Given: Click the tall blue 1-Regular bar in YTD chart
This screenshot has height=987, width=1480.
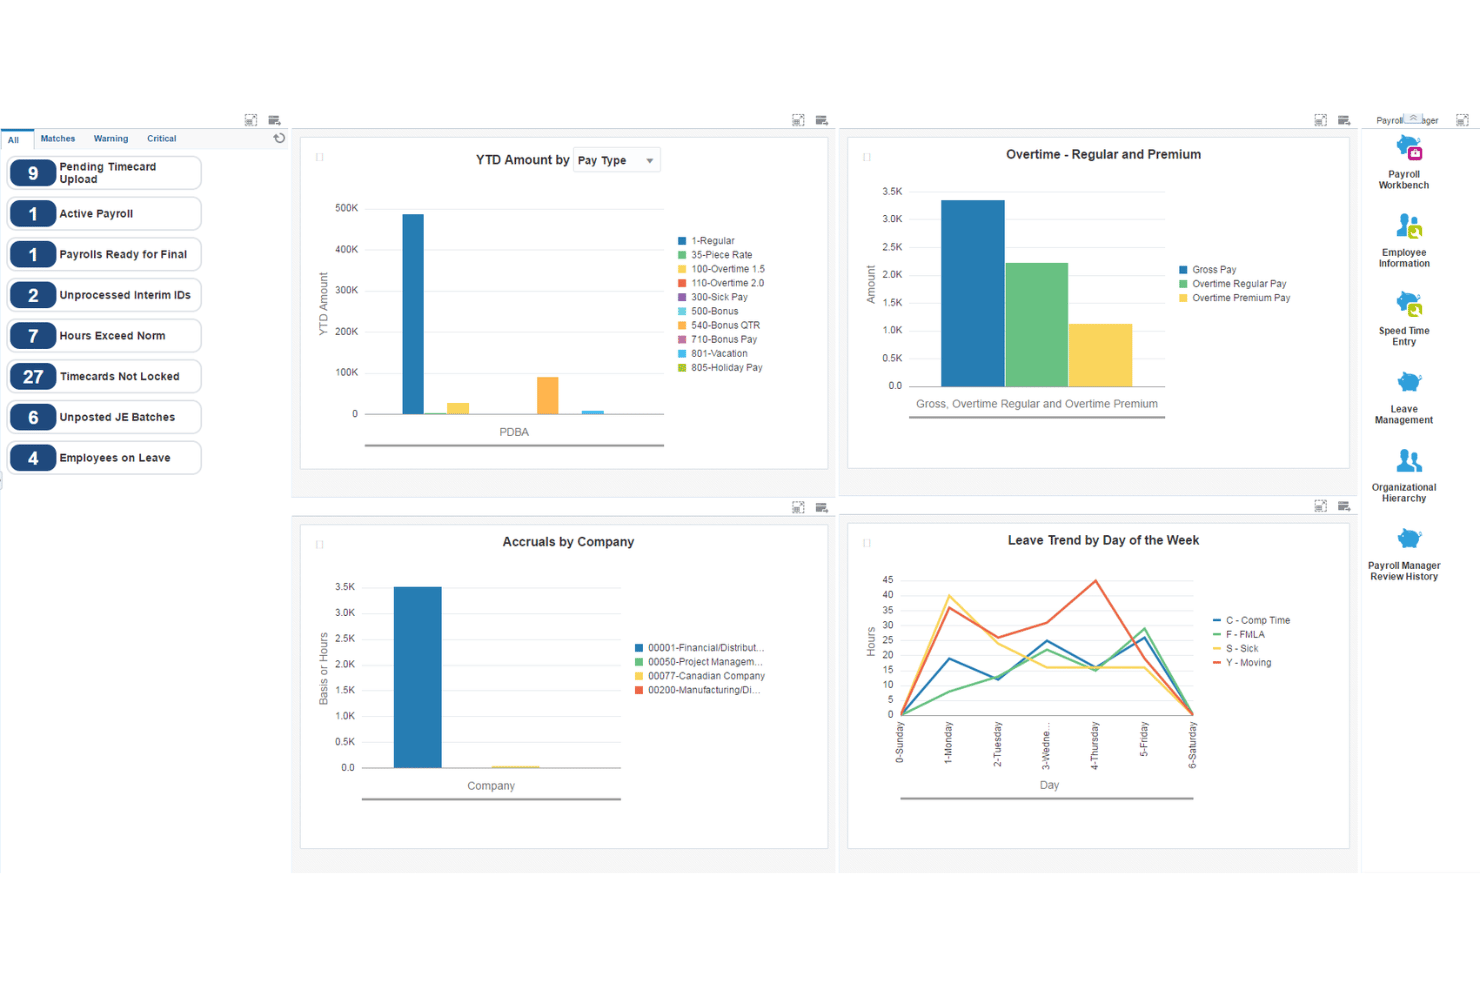Looking at the screenshot, I should click(413, 314).
